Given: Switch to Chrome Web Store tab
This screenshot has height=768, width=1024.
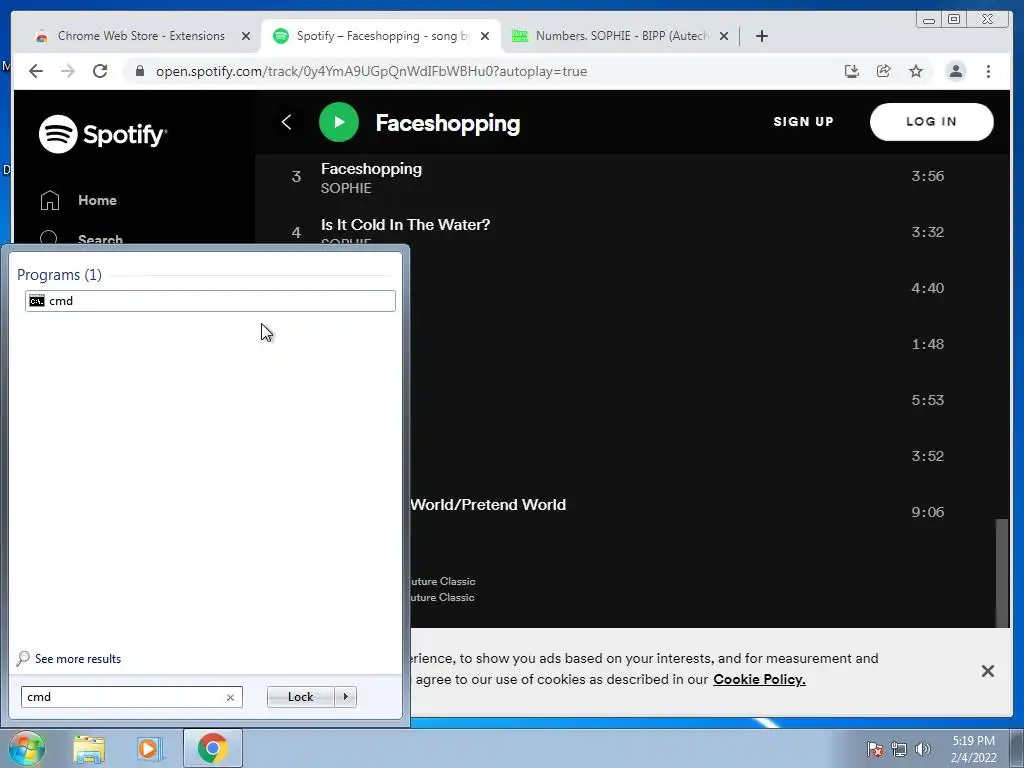Looking at the screenshot, I should click(x=140, y=36).
